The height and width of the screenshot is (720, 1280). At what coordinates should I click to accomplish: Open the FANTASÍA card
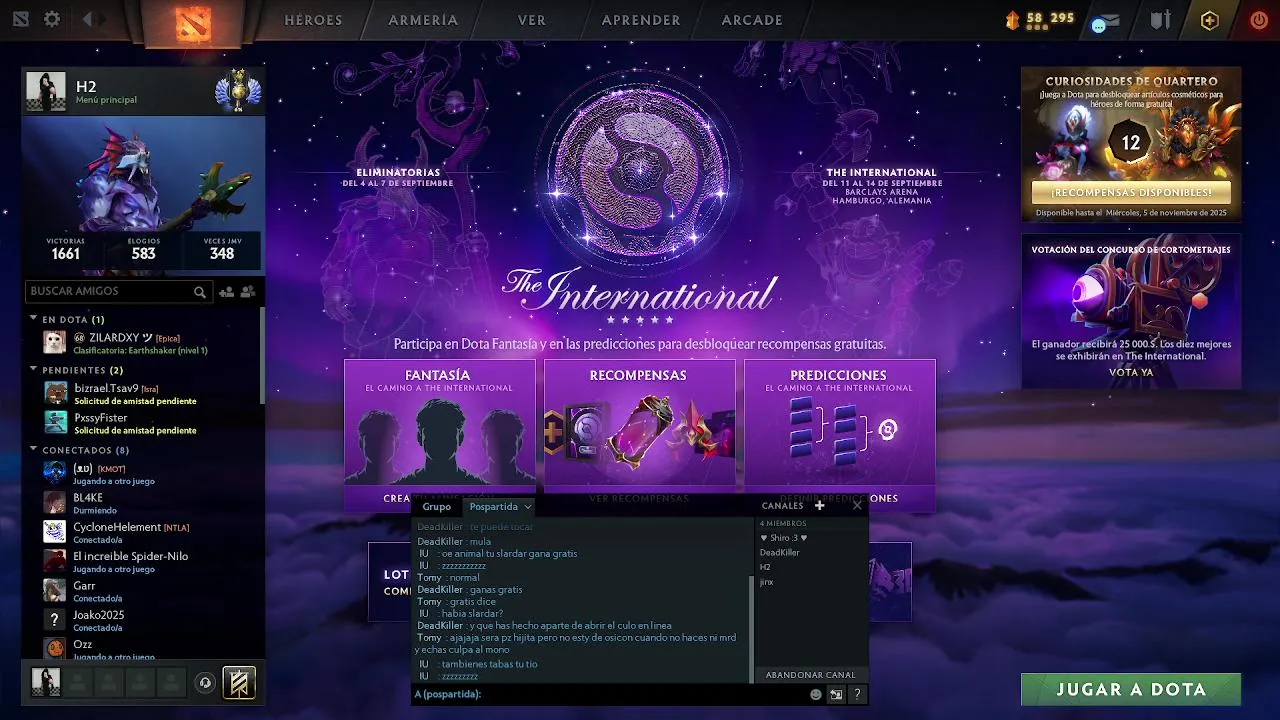(439, 435)
